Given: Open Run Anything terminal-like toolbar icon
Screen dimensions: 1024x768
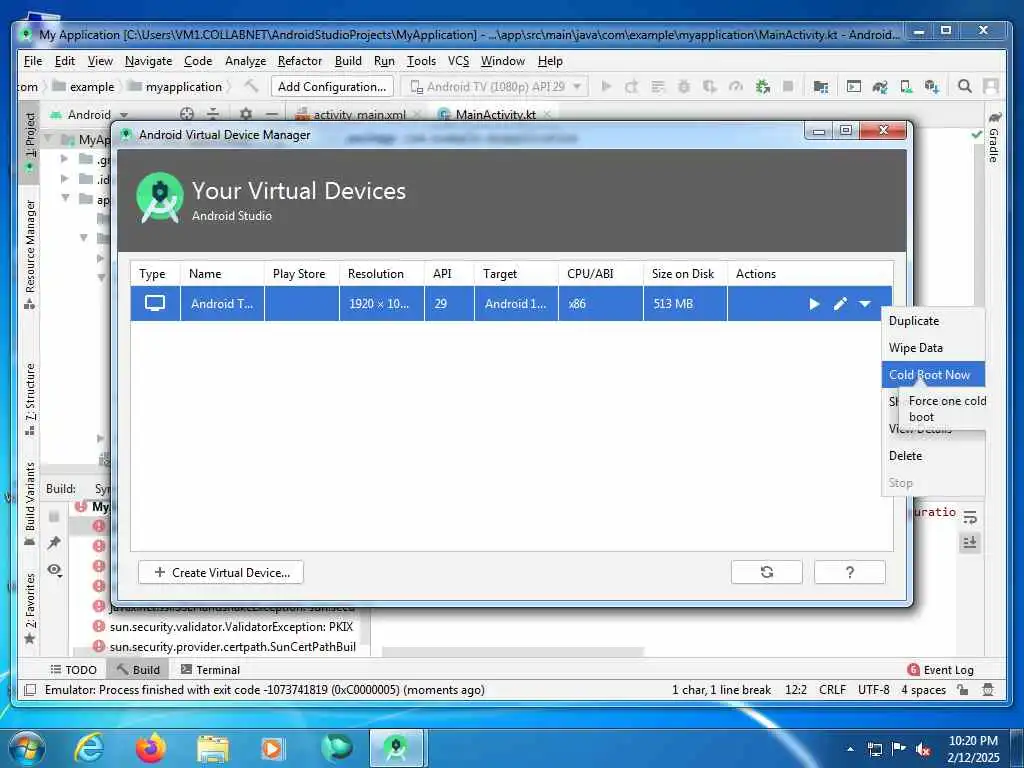Looking at the screenshot, I should pyautogui.click(x=854, y=86).
